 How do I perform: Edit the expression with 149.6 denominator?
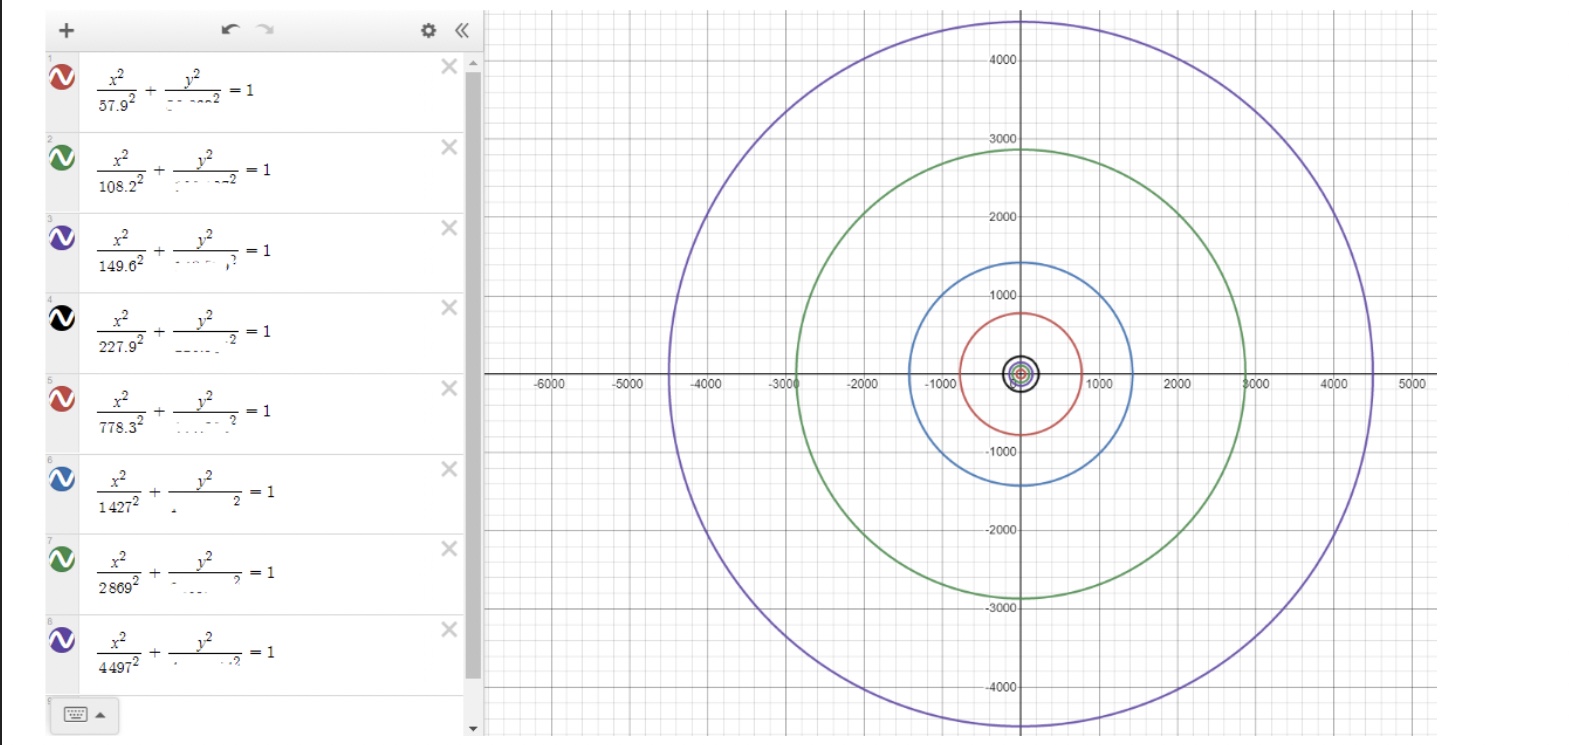(x=272, y=253)
